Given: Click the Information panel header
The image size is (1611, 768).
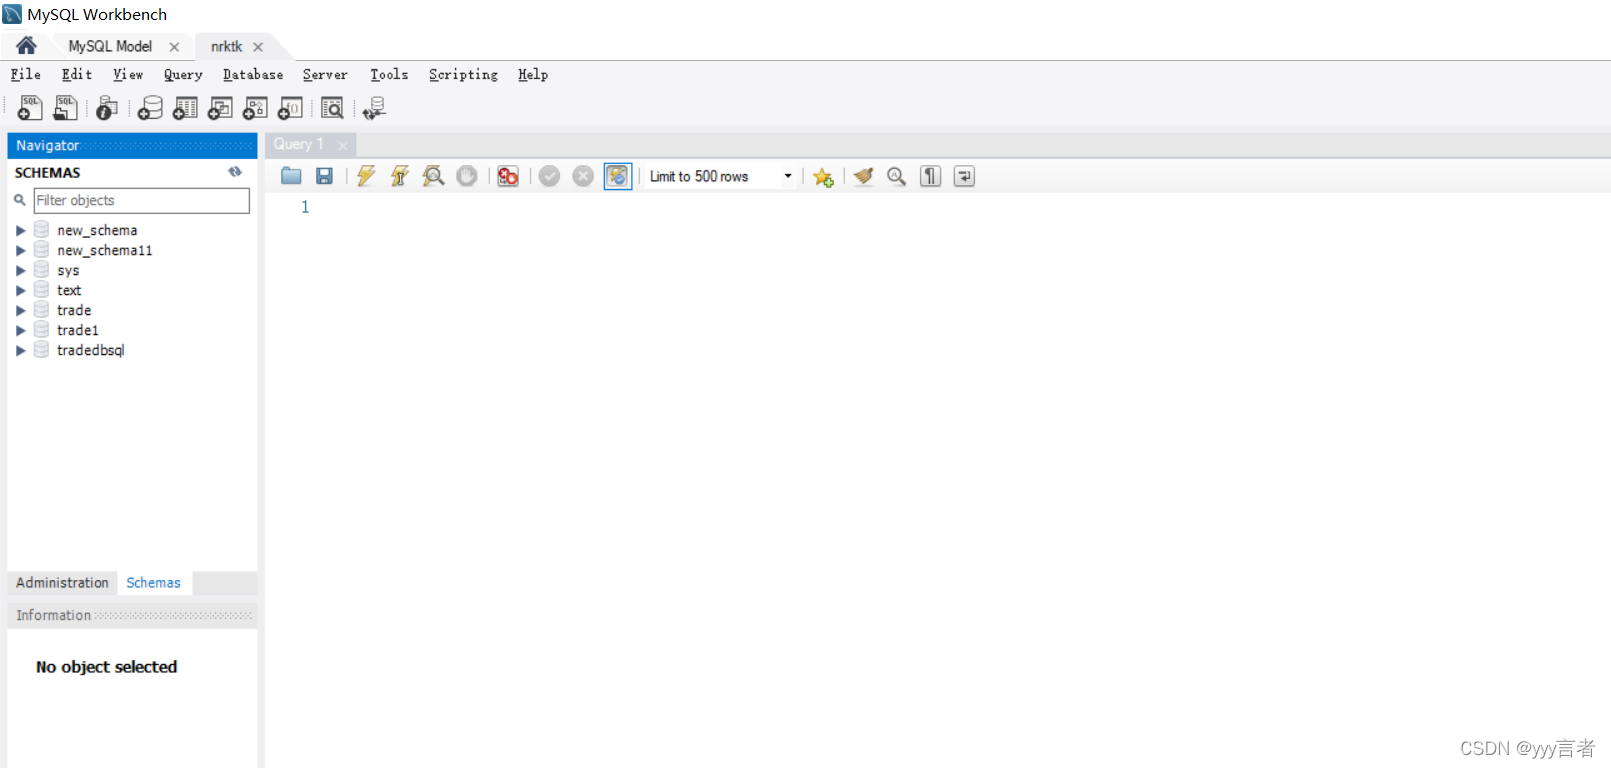Looking at the screenshot, I should [132, 615].
